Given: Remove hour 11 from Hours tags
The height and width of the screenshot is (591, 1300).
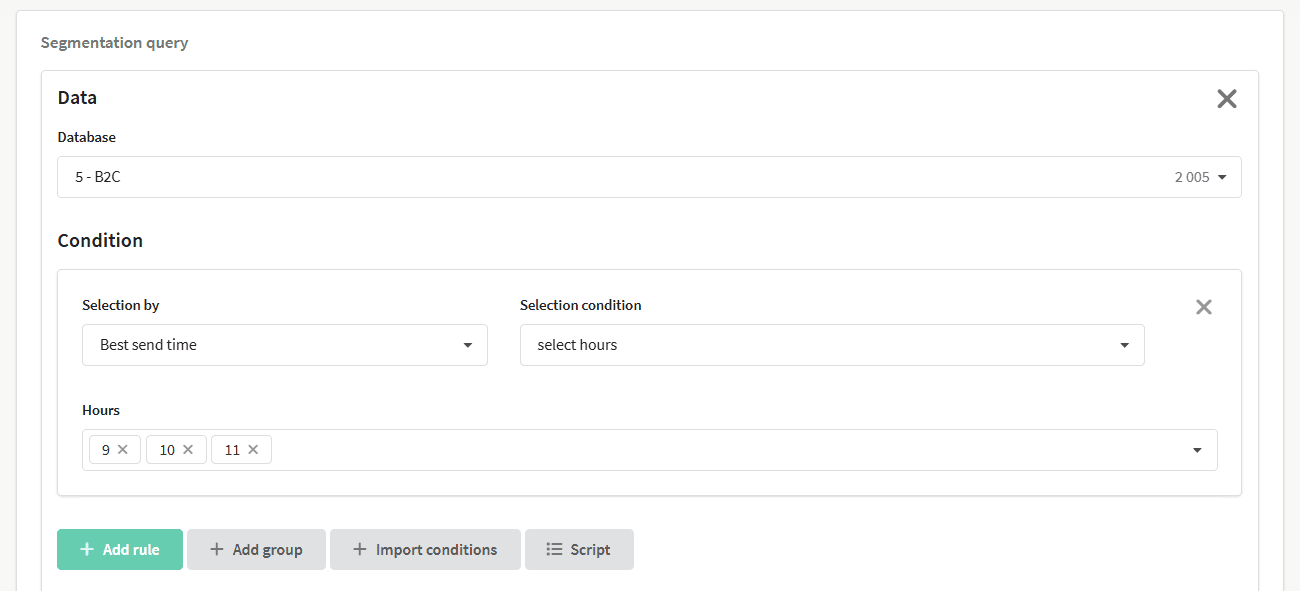Looking at the screenshot, I should (x=253, y=450).
